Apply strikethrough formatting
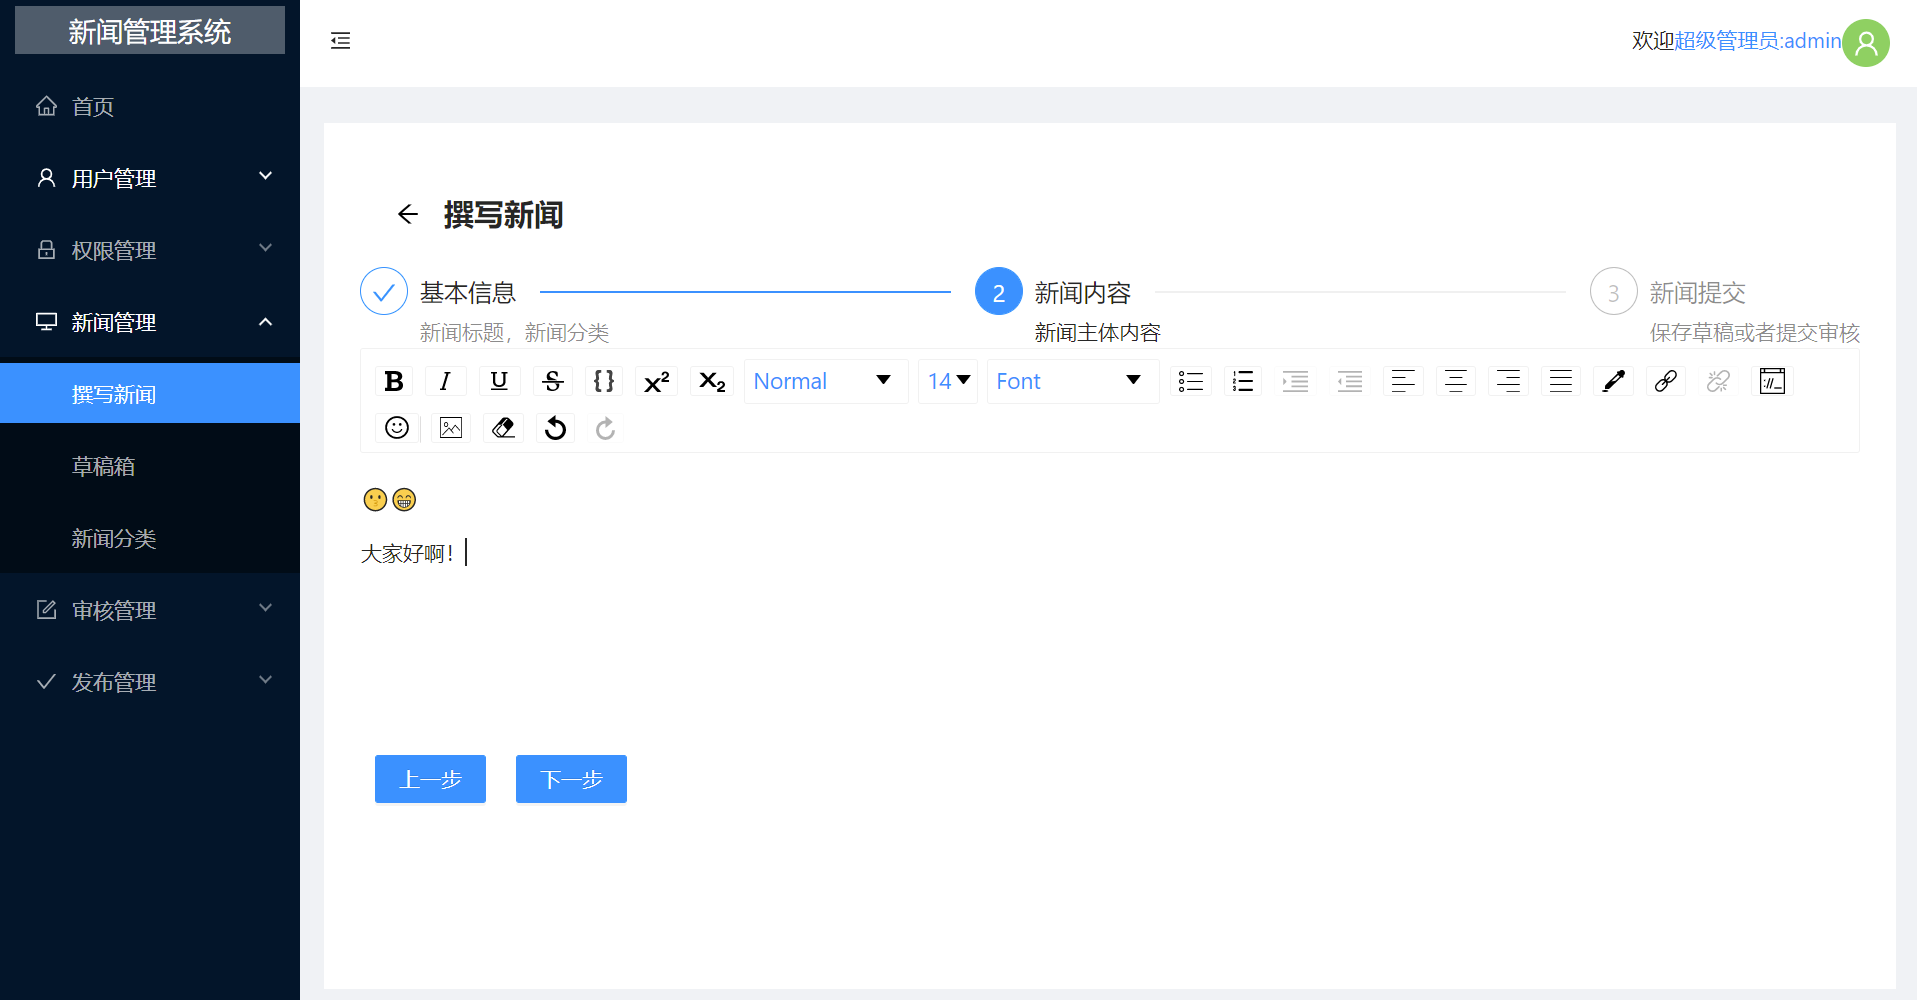 click(x=552, y=381)
